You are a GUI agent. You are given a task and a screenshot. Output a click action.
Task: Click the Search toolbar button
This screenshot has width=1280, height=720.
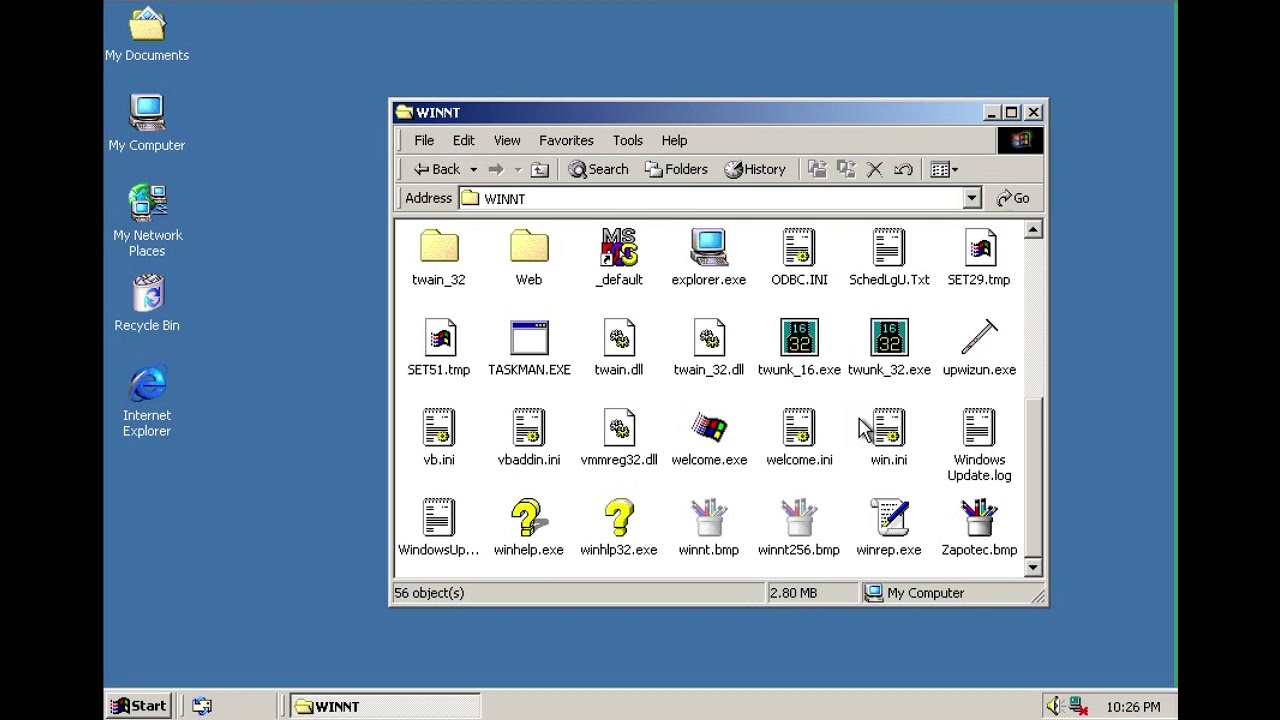click(599, 169)
